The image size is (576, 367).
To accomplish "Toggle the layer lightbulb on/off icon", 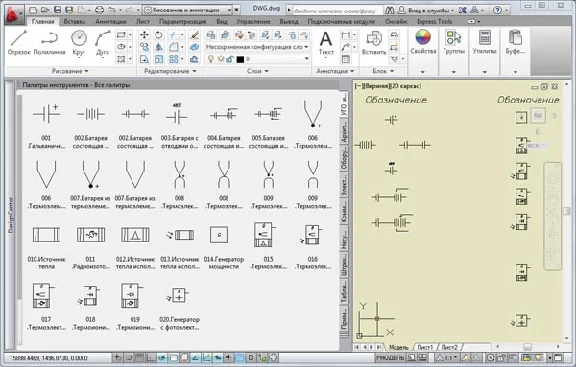I will point(210,59).
